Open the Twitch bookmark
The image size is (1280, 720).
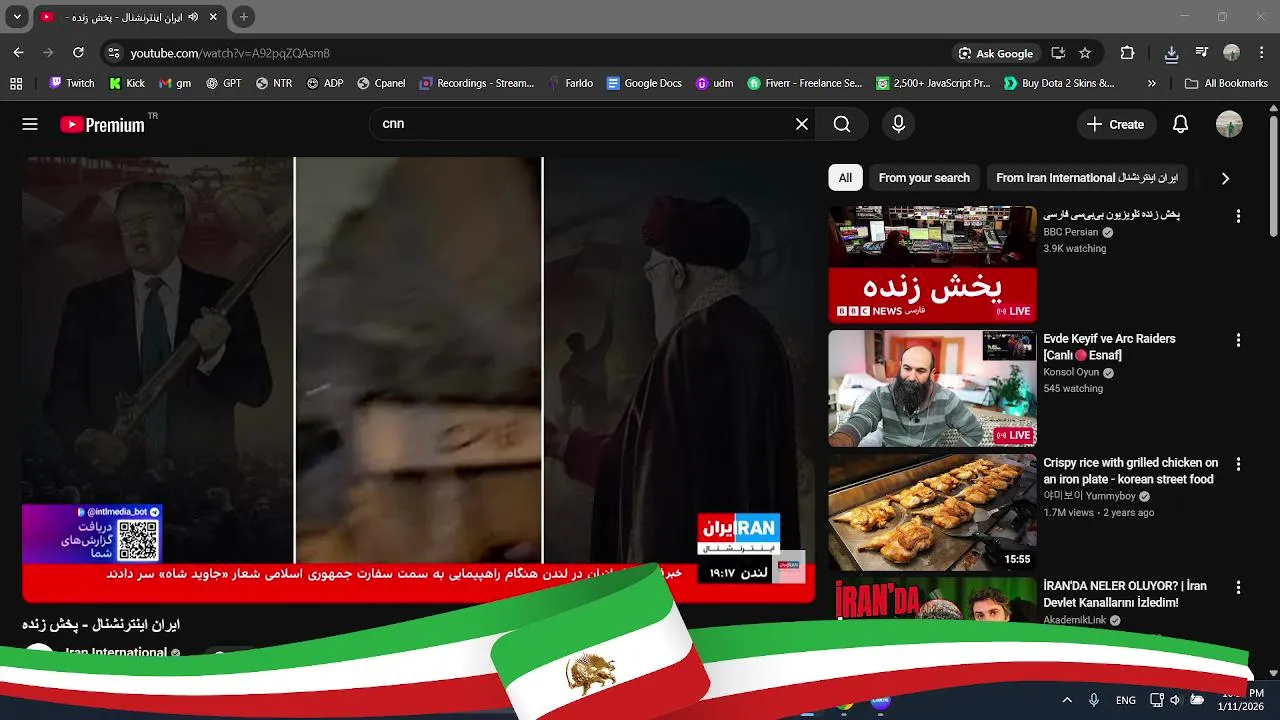pyautogui.click(x=72, y=83)
